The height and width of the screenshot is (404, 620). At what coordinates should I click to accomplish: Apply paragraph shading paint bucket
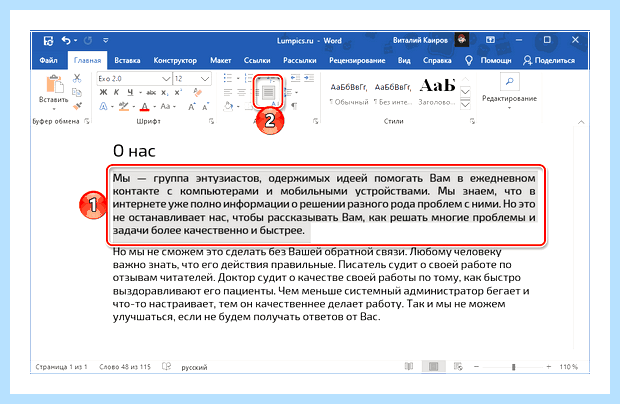click(x=228, y=106)
